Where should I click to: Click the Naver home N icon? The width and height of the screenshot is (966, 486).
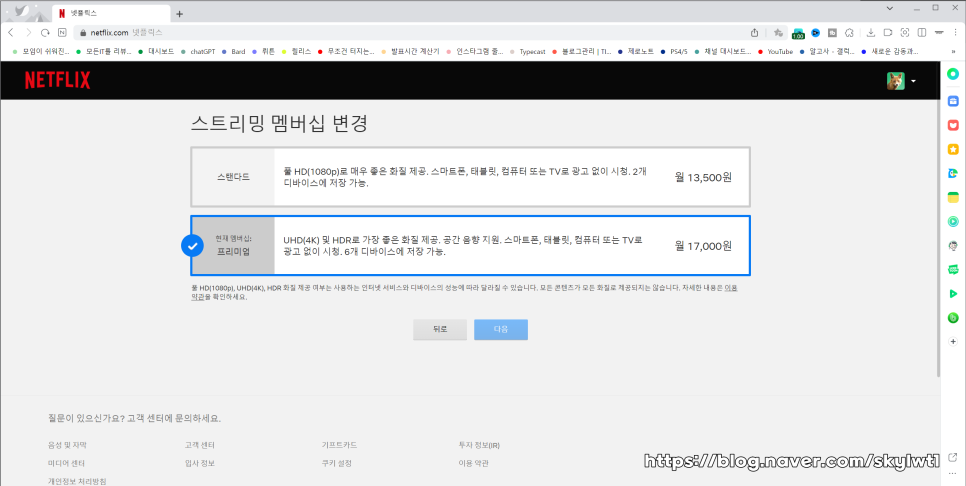62,33
